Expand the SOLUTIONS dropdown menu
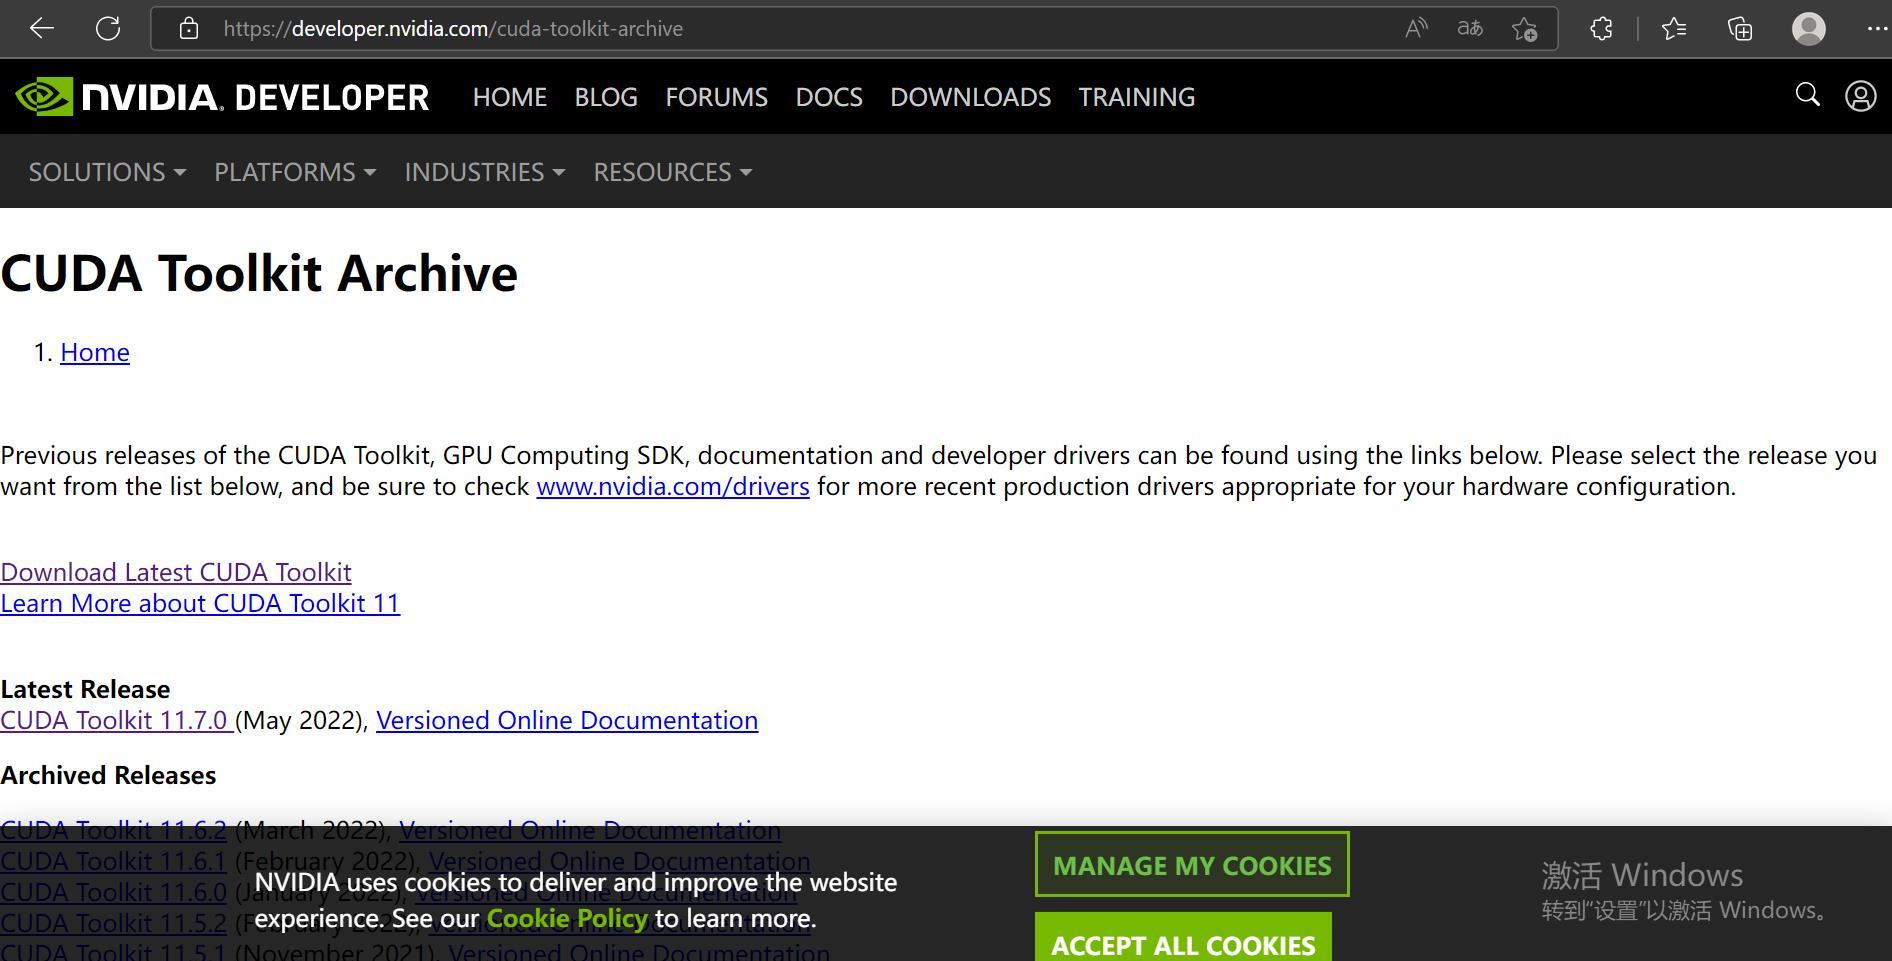Image resolution: width=1892 pixels, height=961 pixels. click(x=107, y=172)
